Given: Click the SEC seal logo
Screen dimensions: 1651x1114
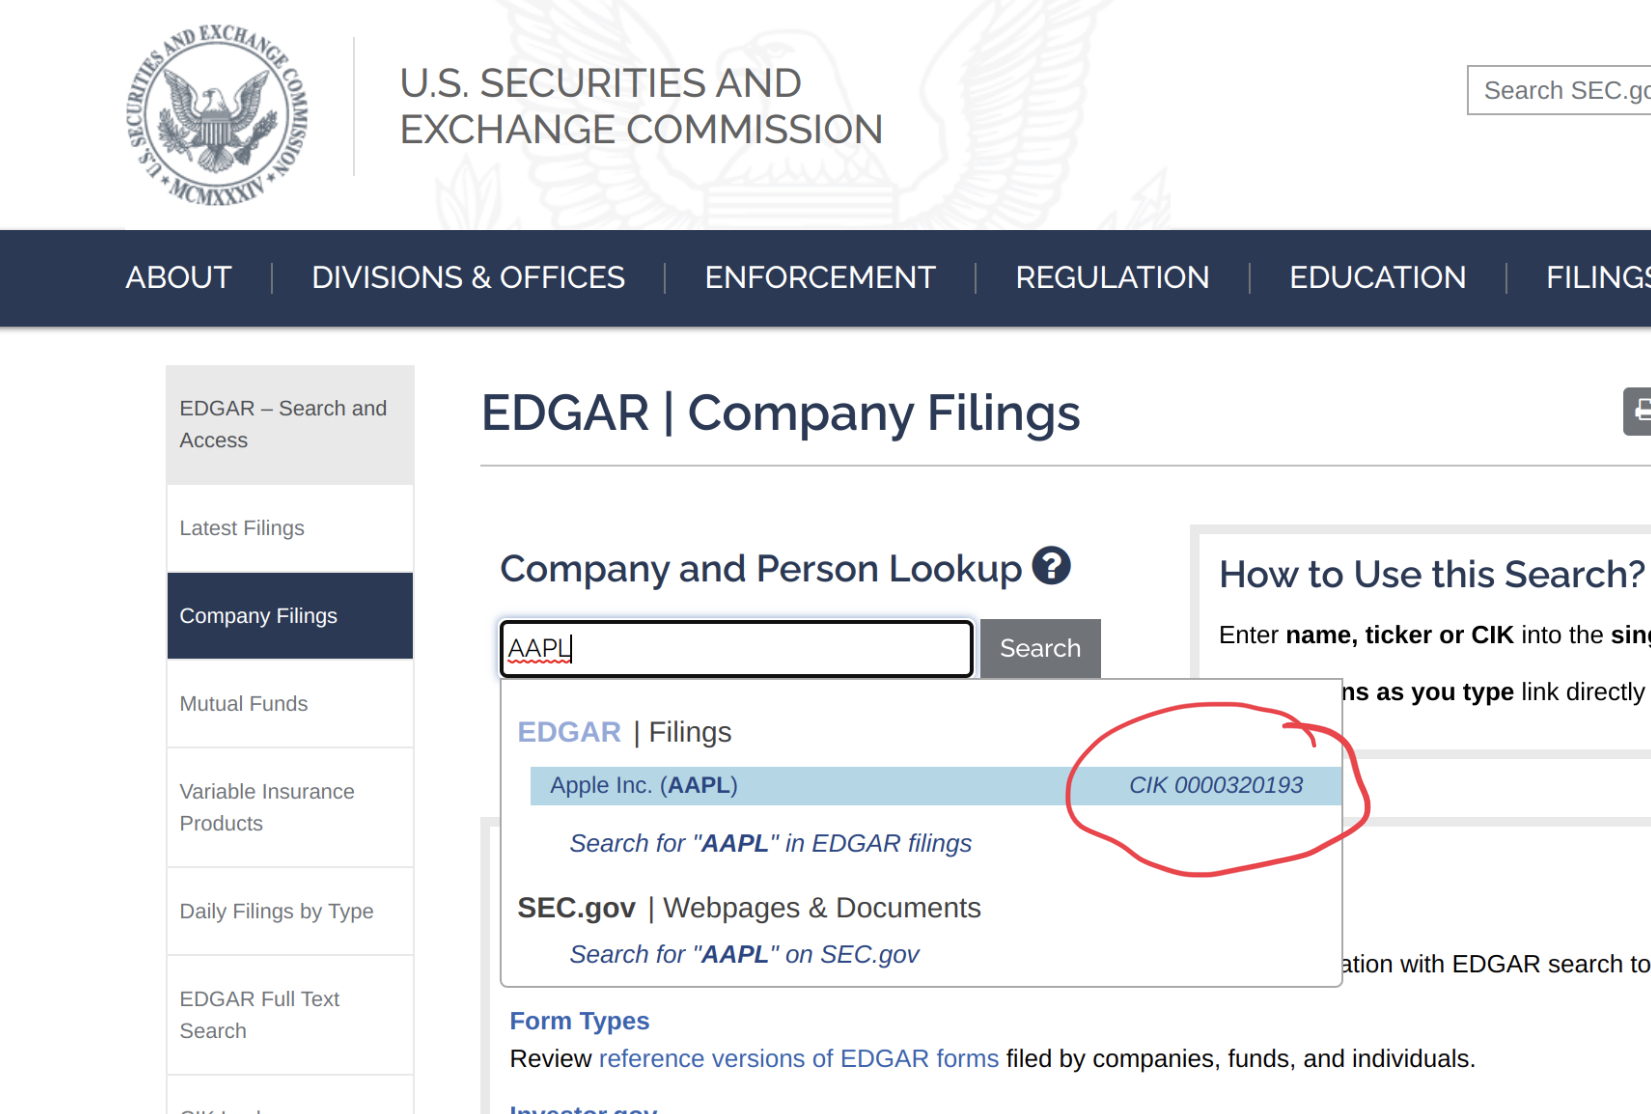Looking at the screenshot, I should [217, 115].
